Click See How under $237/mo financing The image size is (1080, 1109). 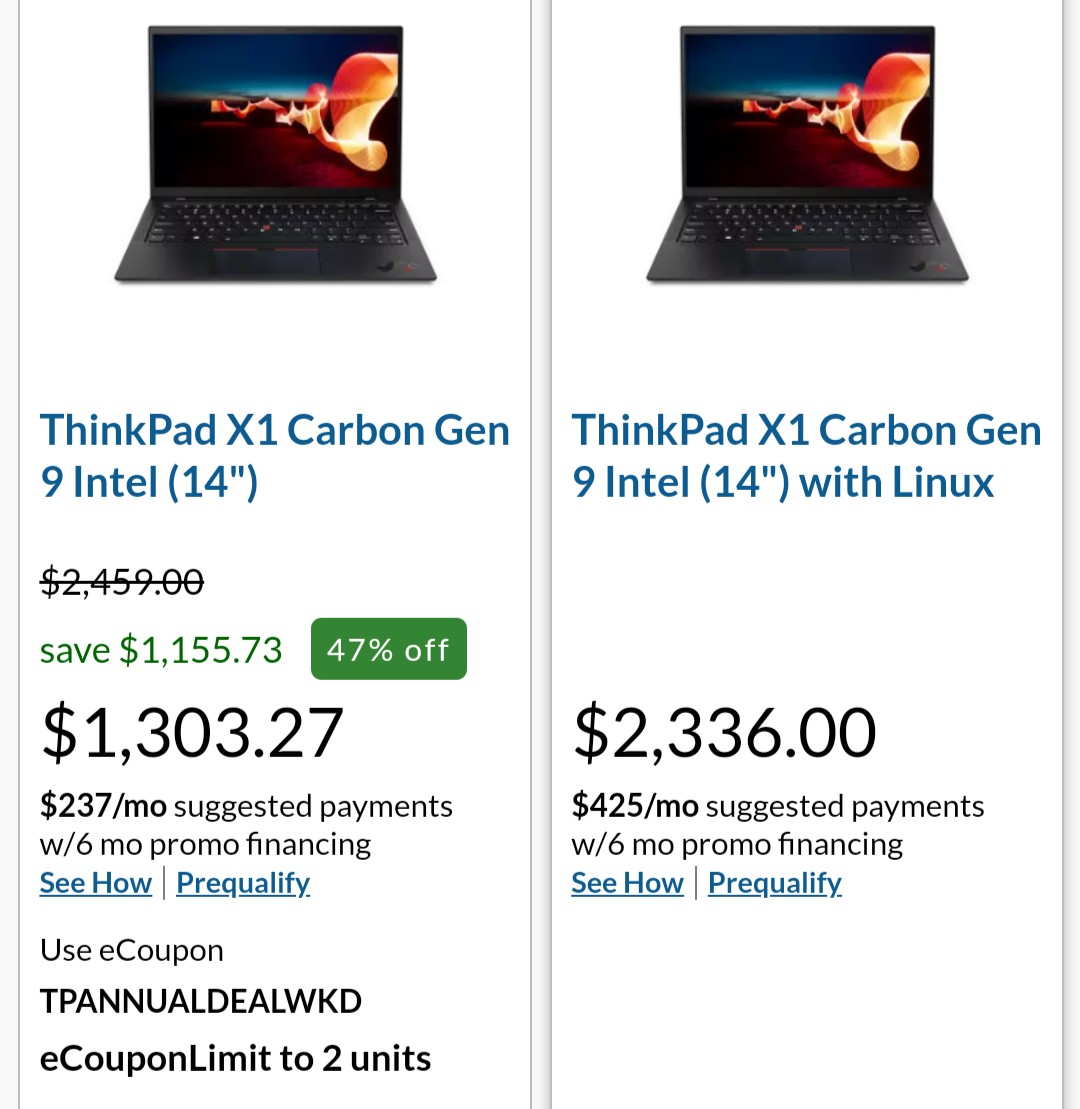(x=96, y=883)
